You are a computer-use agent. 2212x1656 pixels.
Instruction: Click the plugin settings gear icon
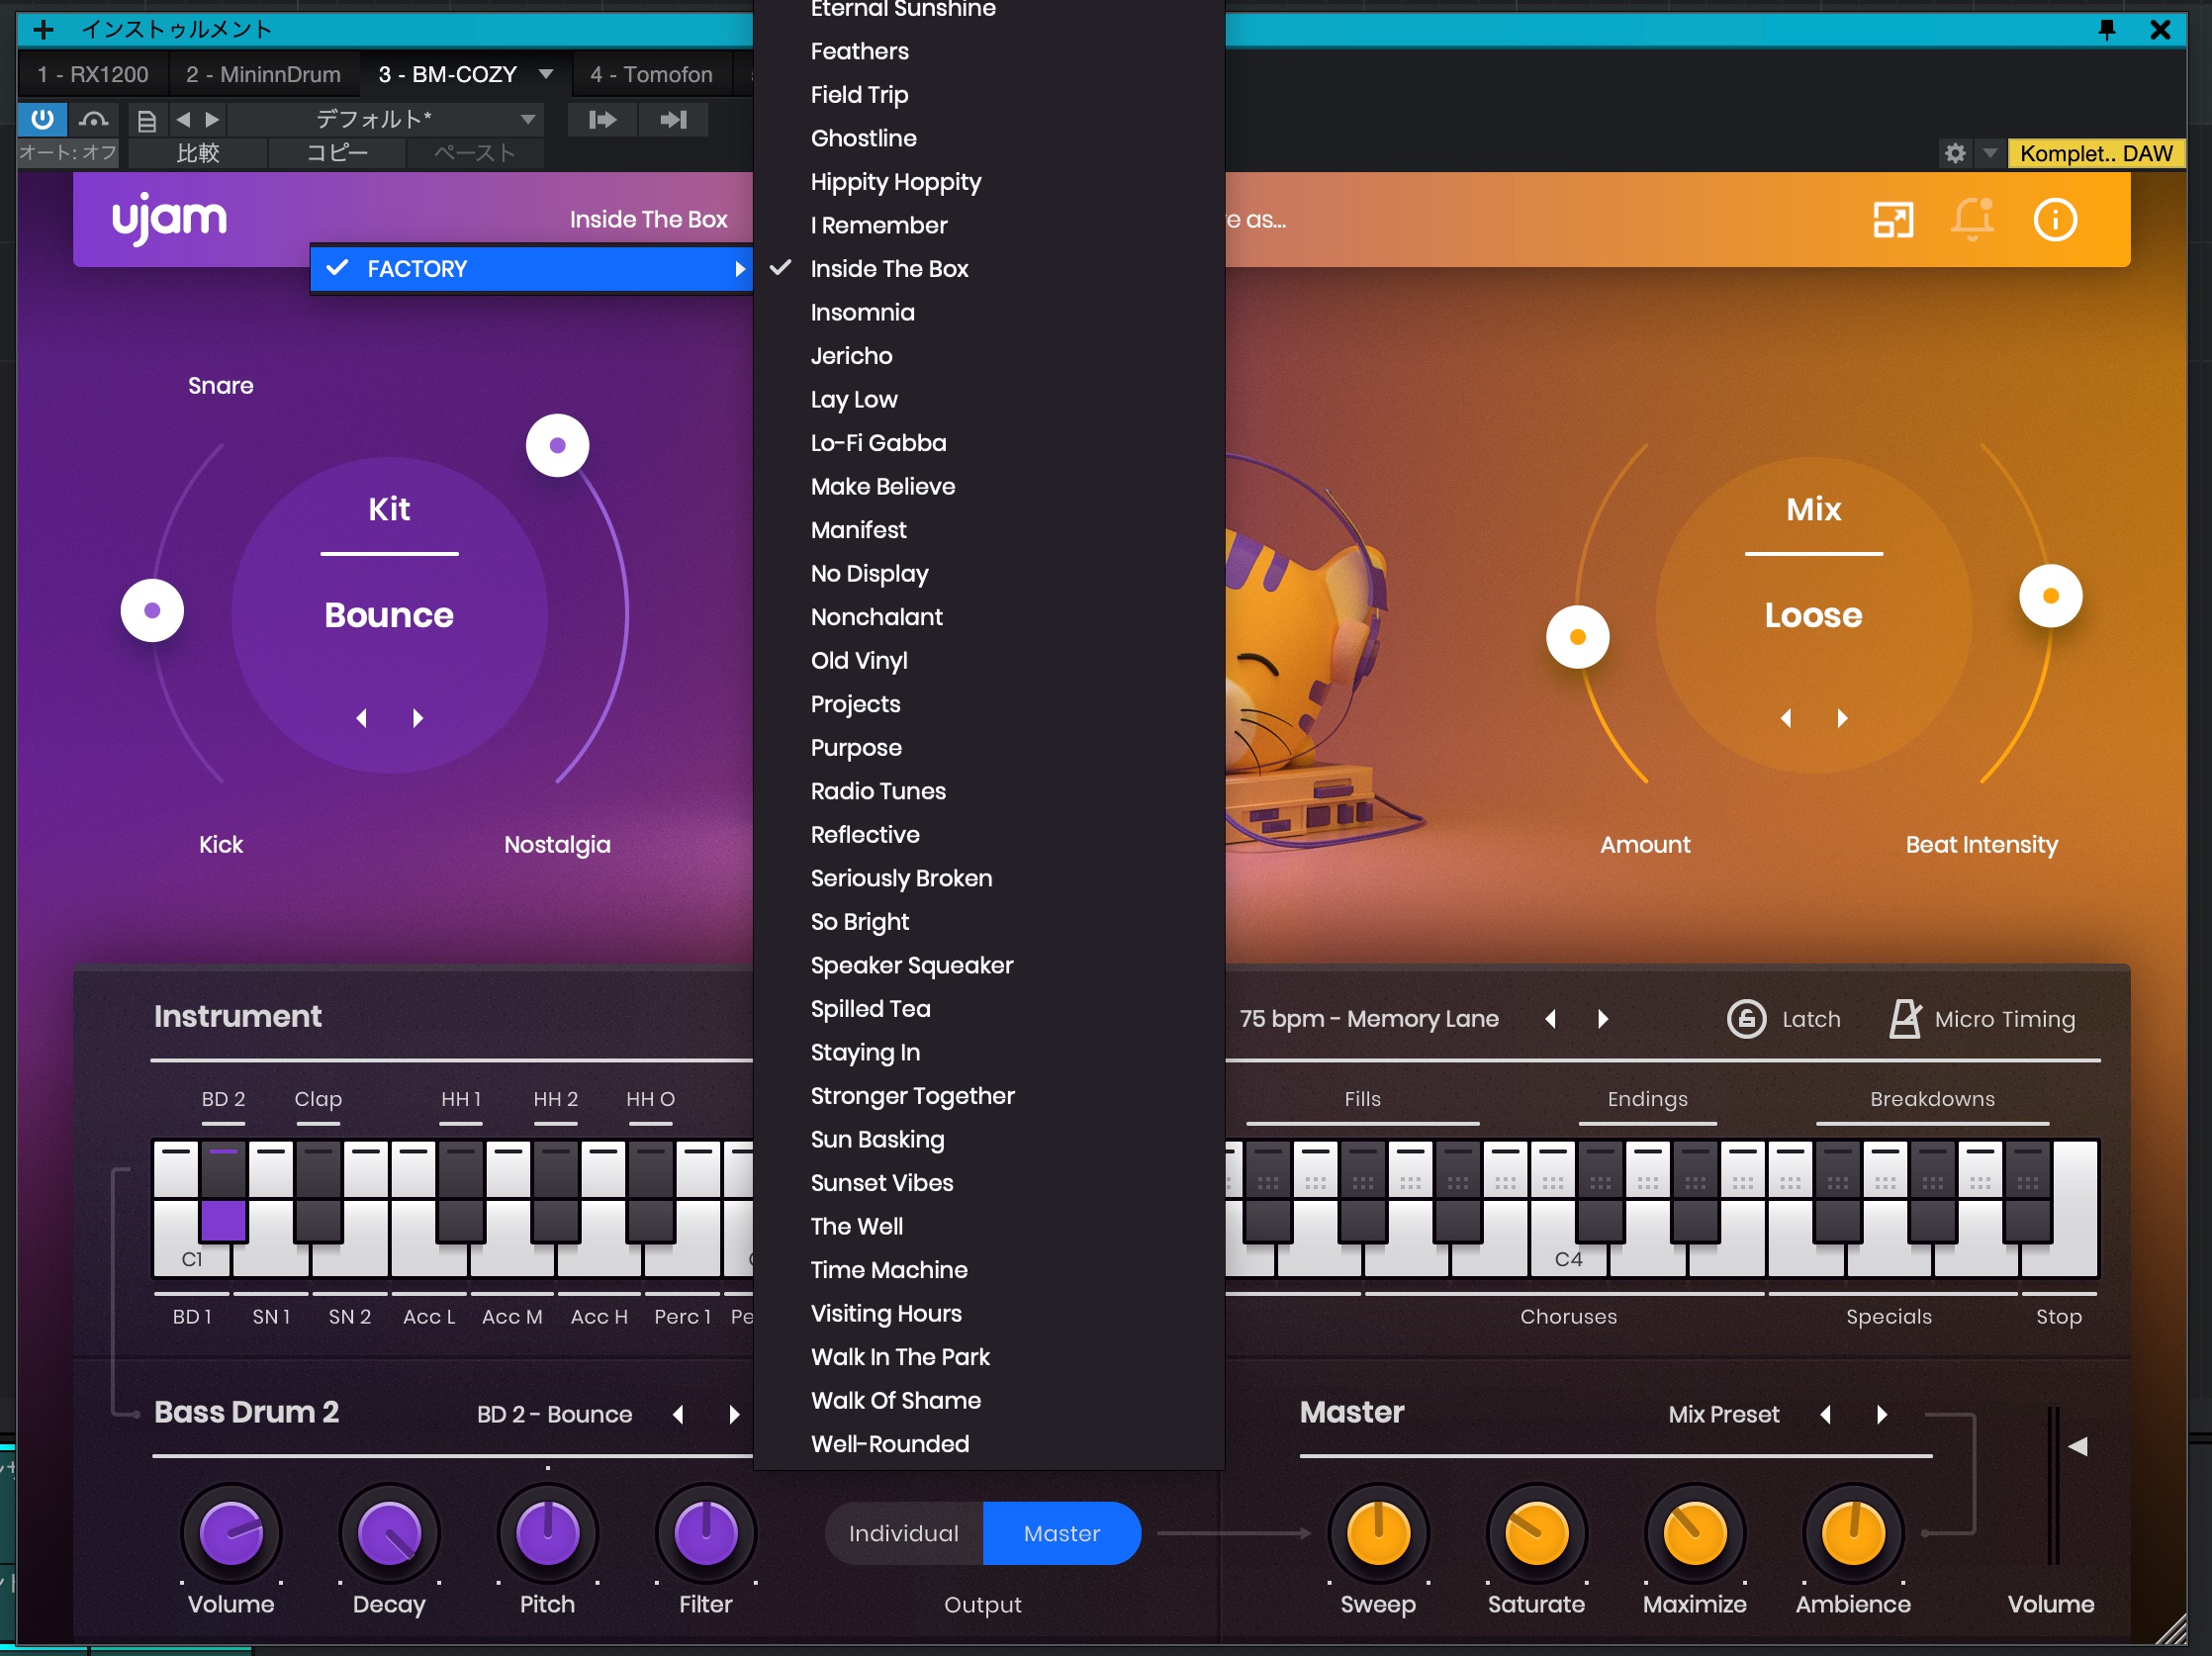1955,153
